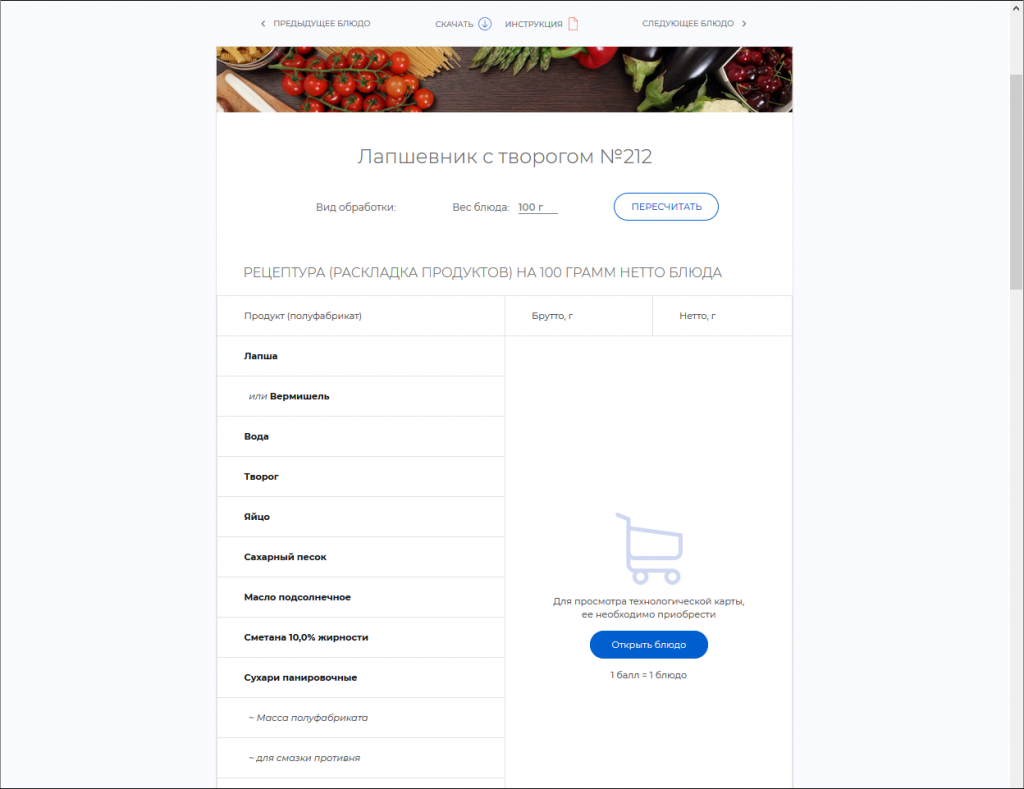Viewport: 1024px width, 789px height.
Task: Open the document icon beside ИНСТРУКЦИЯ
Action: pos(573,24)
